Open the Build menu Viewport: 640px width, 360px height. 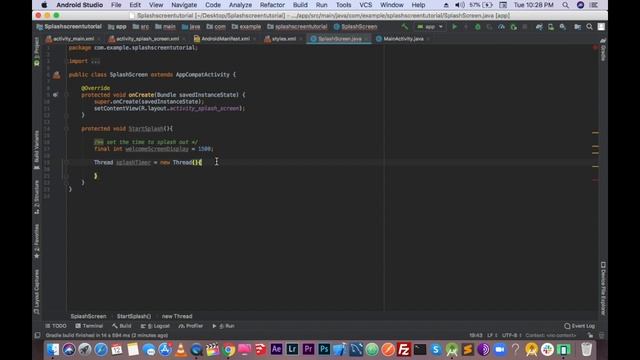point(300,5)
